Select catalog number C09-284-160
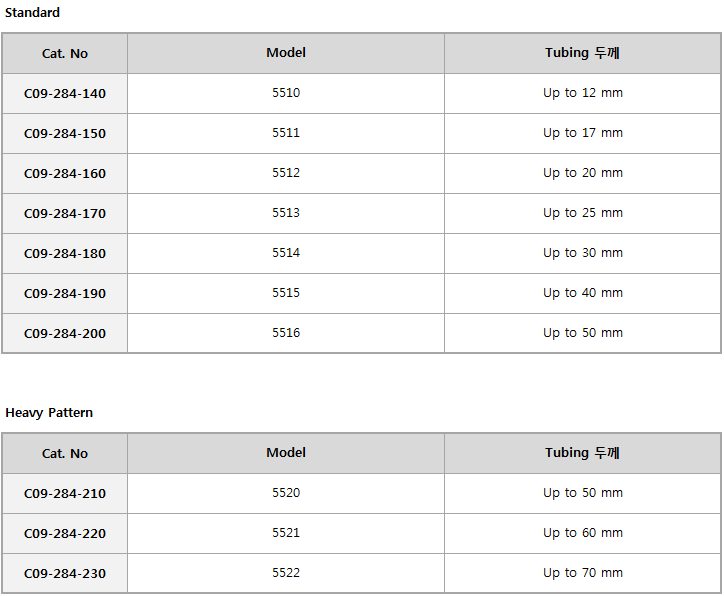Screen dimensions: 724x596 [65, 174]
